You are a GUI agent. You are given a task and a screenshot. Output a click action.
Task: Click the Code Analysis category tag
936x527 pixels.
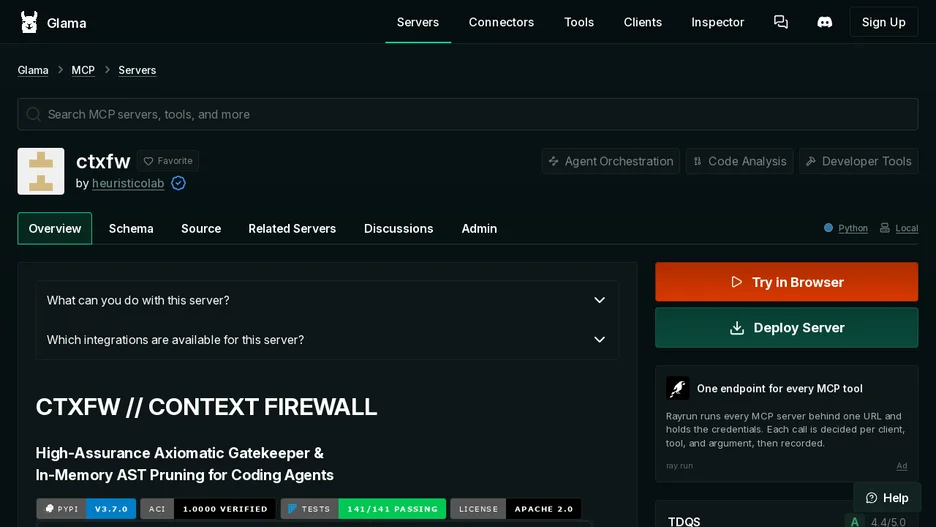[740, 161]
